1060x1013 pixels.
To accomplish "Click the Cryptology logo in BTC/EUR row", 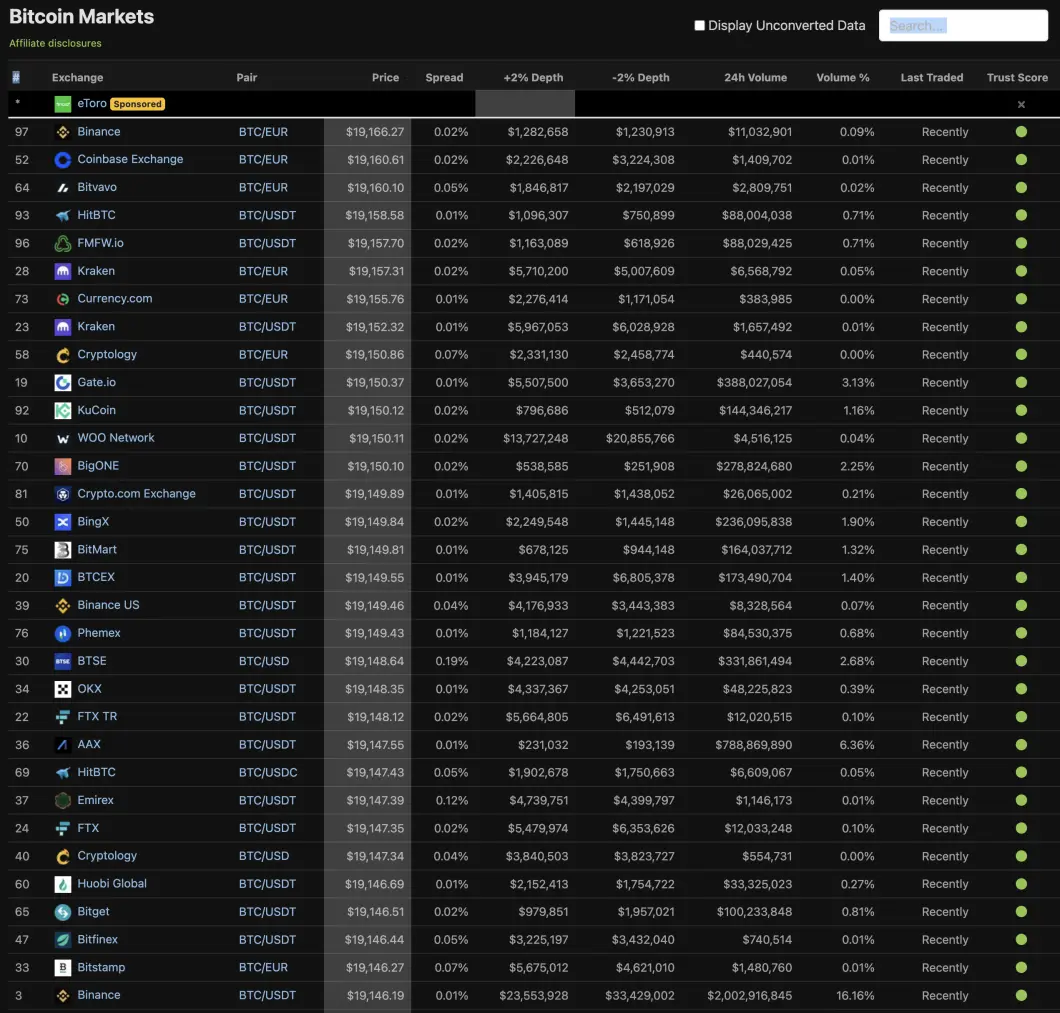I will 63,355.
